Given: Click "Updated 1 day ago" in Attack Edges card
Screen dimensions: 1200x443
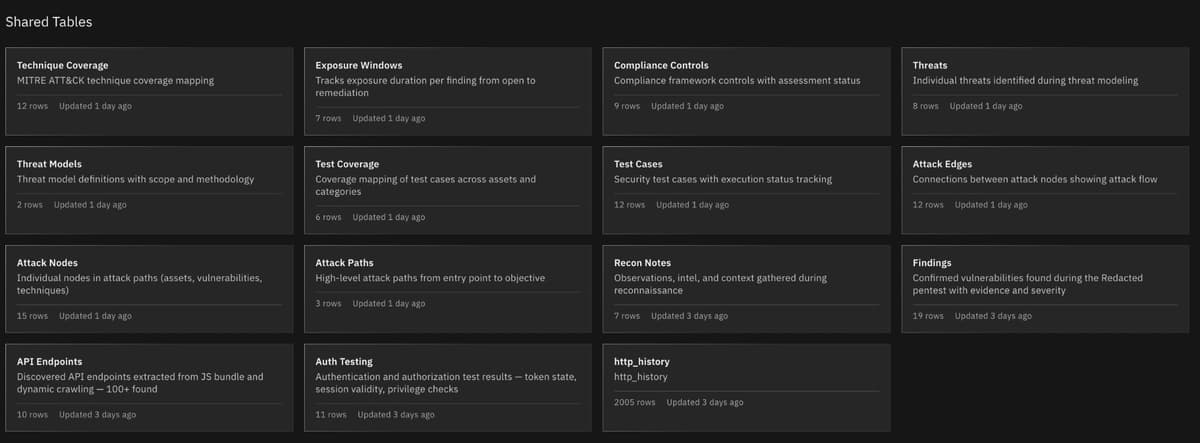Looking at the screenshot, I should (991, 205).
